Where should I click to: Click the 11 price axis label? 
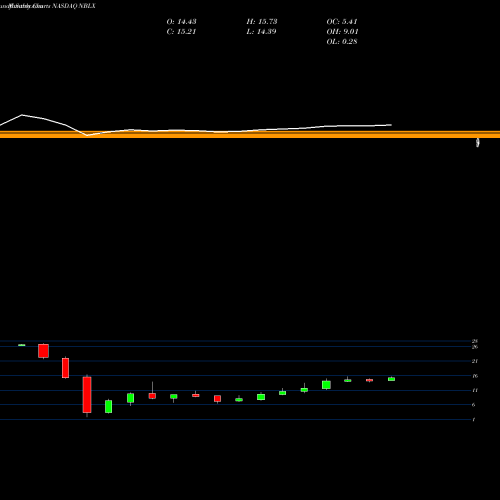[475, 390]
